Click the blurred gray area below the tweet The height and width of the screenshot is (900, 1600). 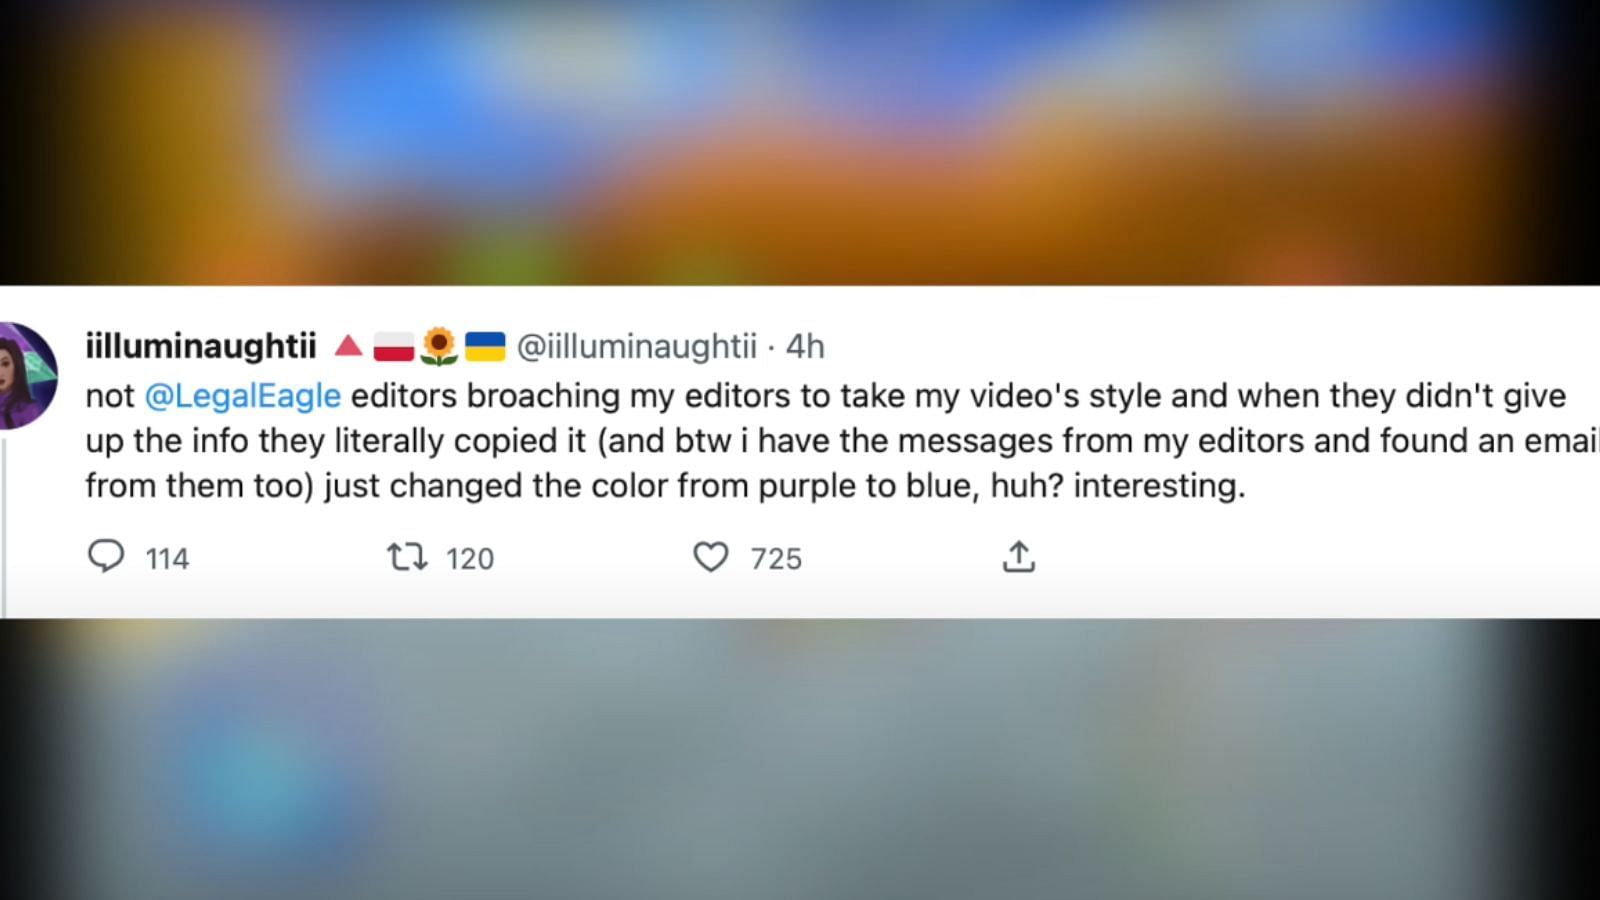coord(800,759)
